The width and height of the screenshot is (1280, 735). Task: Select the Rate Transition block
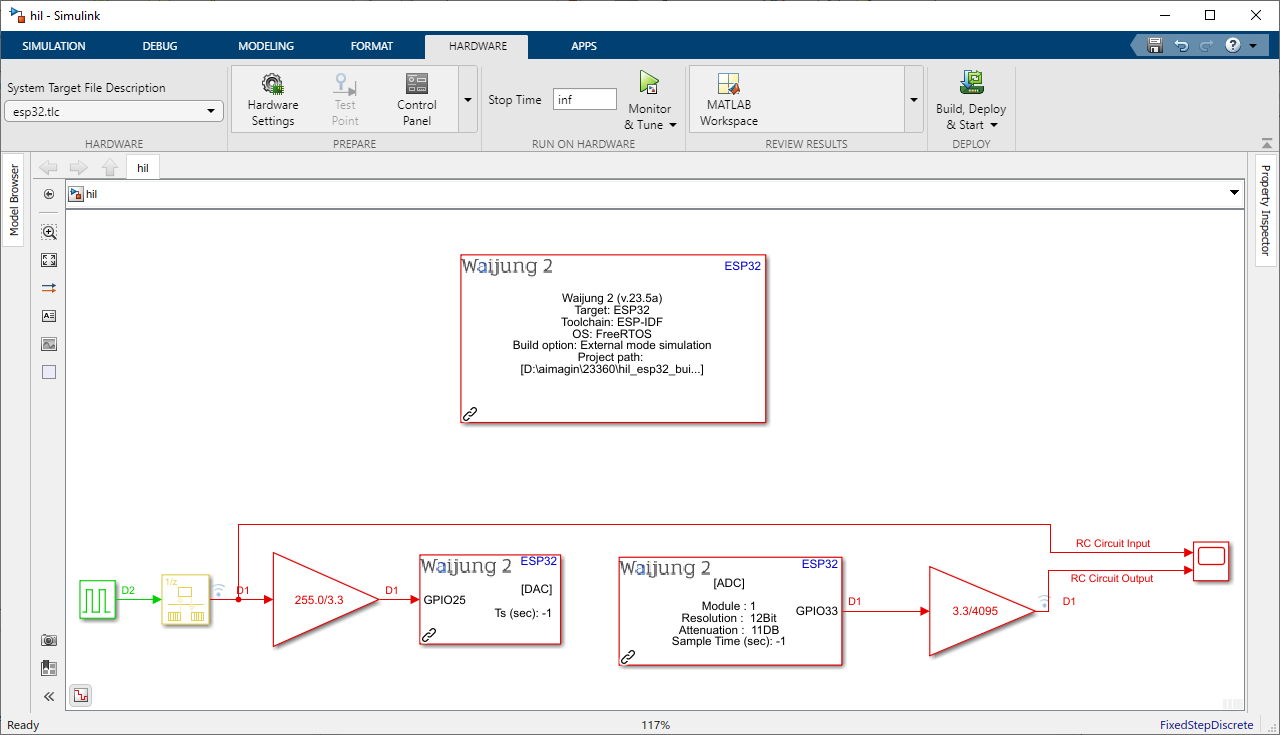pyautogui.click(x=186, y=600)
